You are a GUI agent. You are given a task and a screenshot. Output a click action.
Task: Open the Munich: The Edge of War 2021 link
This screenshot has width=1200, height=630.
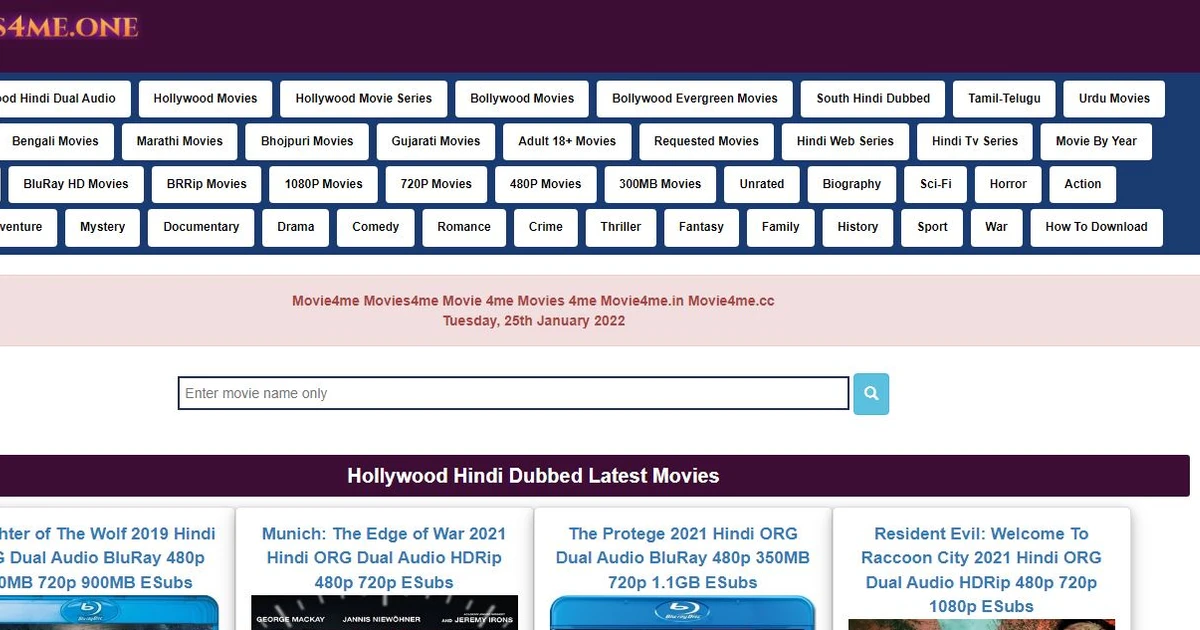[x=383, y=557]
